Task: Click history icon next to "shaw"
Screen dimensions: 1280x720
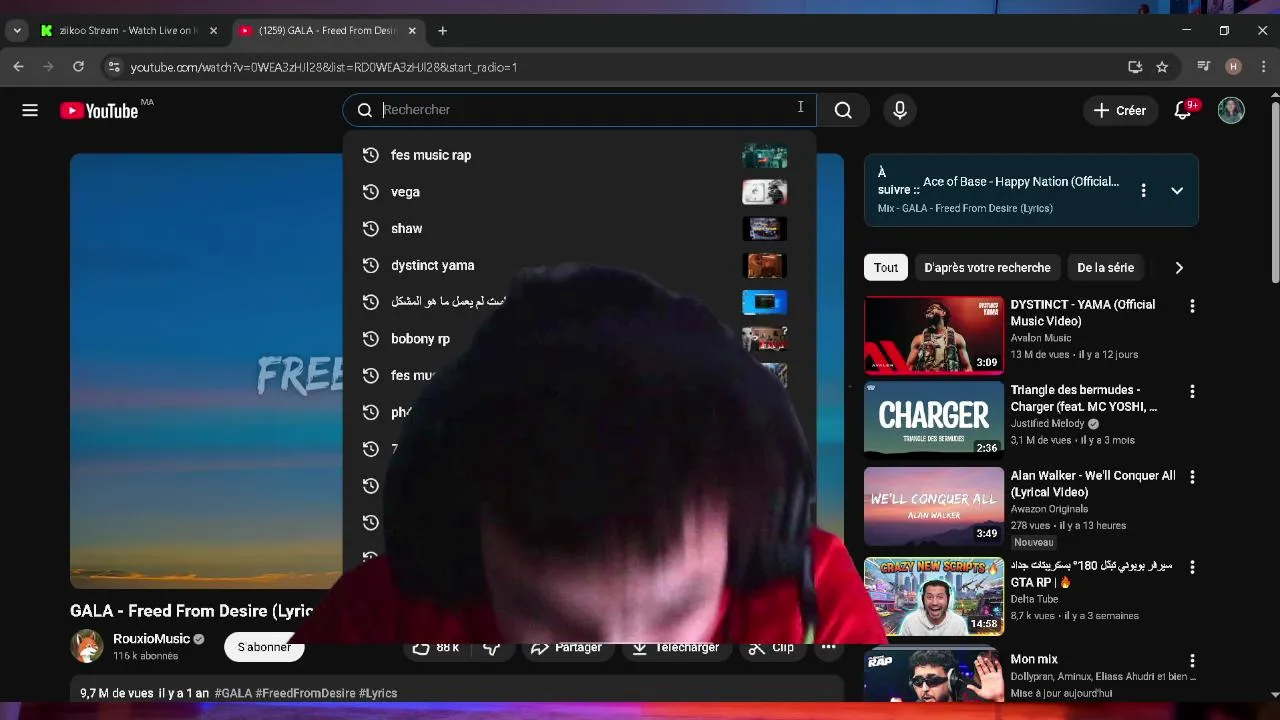Action: pyautogui.click(x=370, y=228)
